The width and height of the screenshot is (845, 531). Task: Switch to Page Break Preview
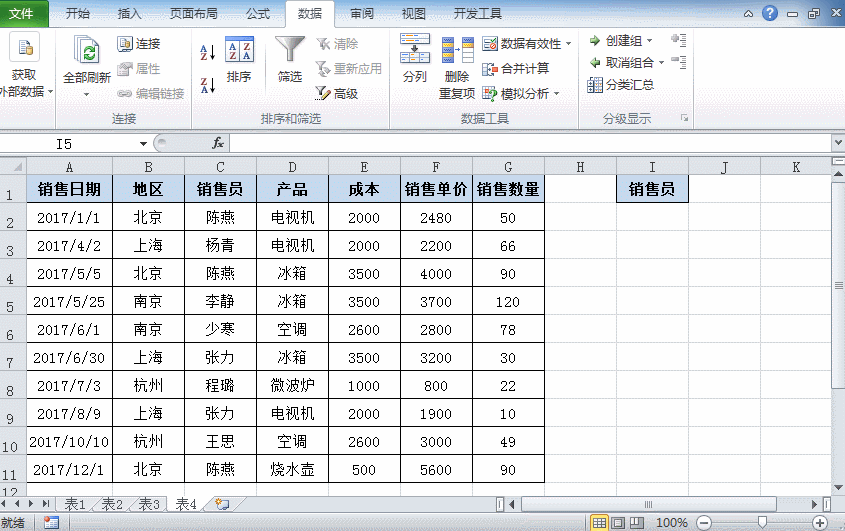pos(637,522)
